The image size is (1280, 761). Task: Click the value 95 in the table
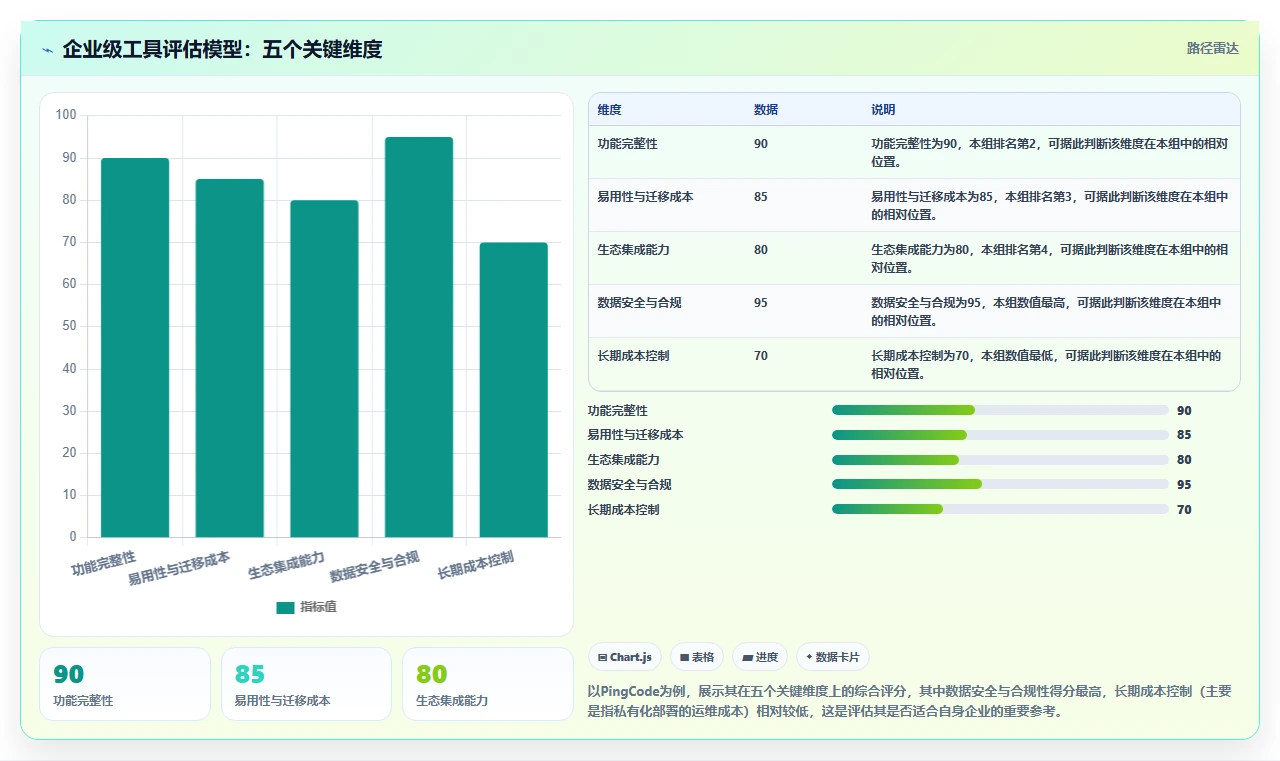761,303
